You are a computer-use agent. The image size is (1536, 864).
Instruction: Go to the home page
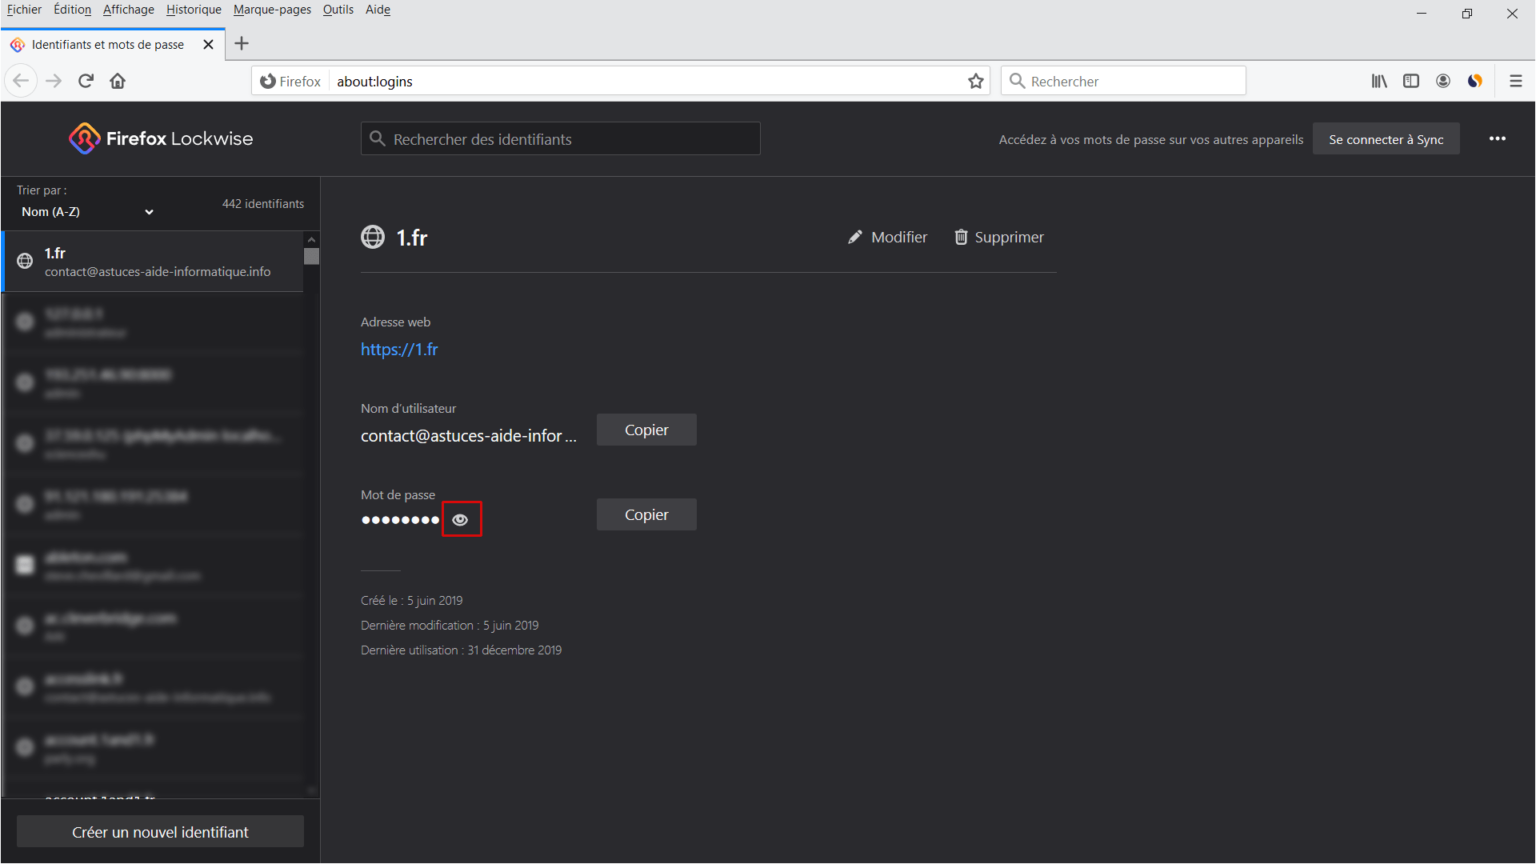click(118, 81)
